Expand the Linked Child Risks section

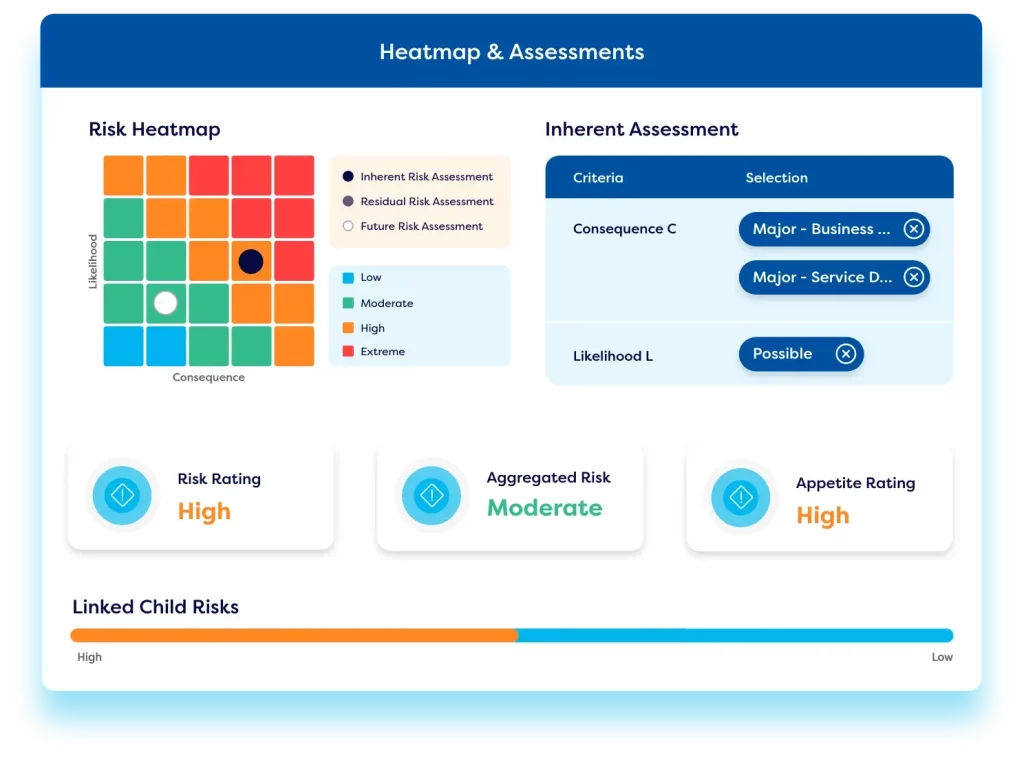pos(155,607)
